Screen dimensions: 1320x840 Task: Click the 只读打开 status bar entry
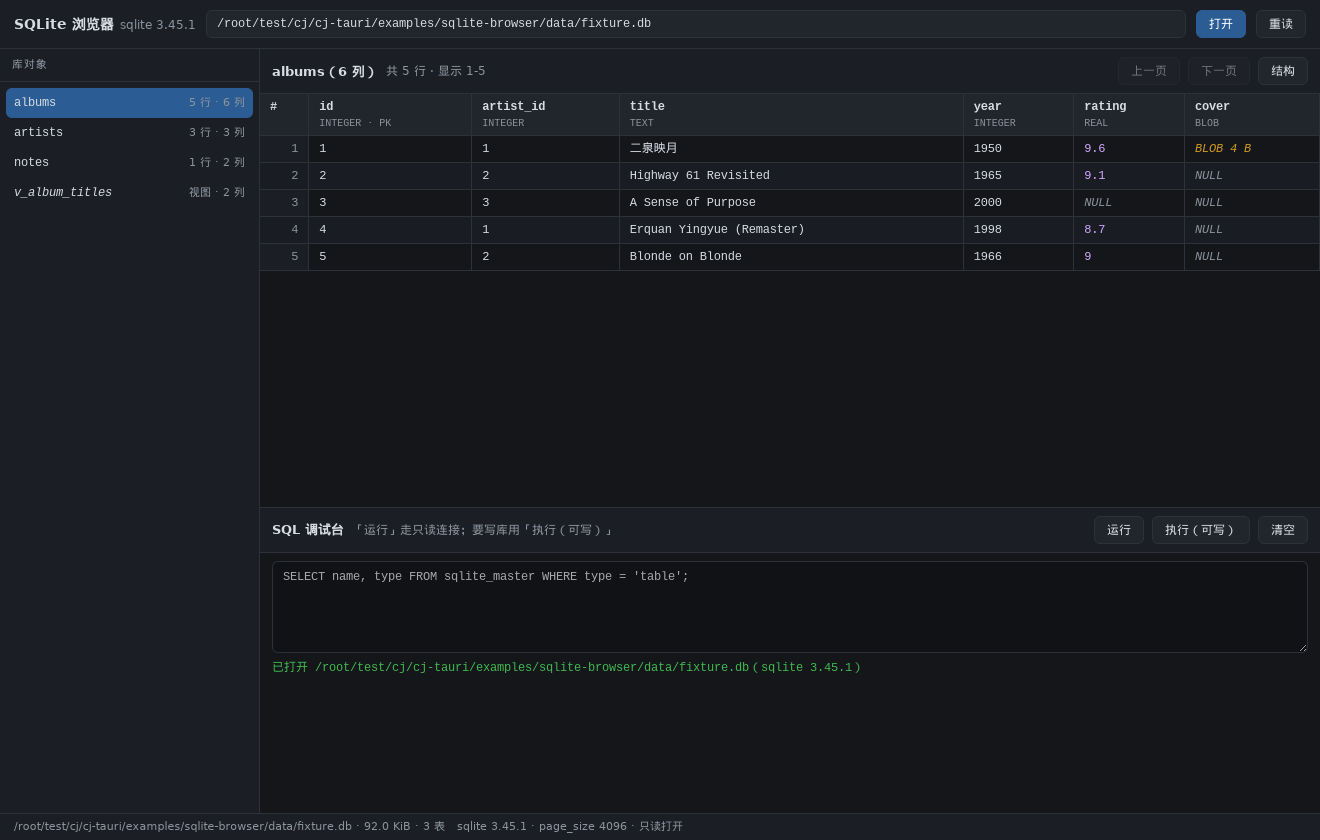[661, 827]
